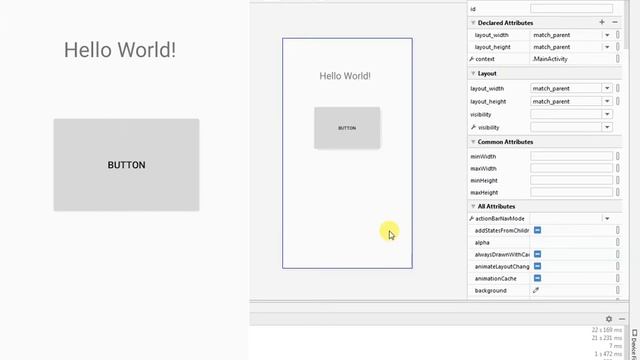This screenshot has width=640, height=360.
Task: Open the Device File Explorer side tab
Action: (635, 344)
